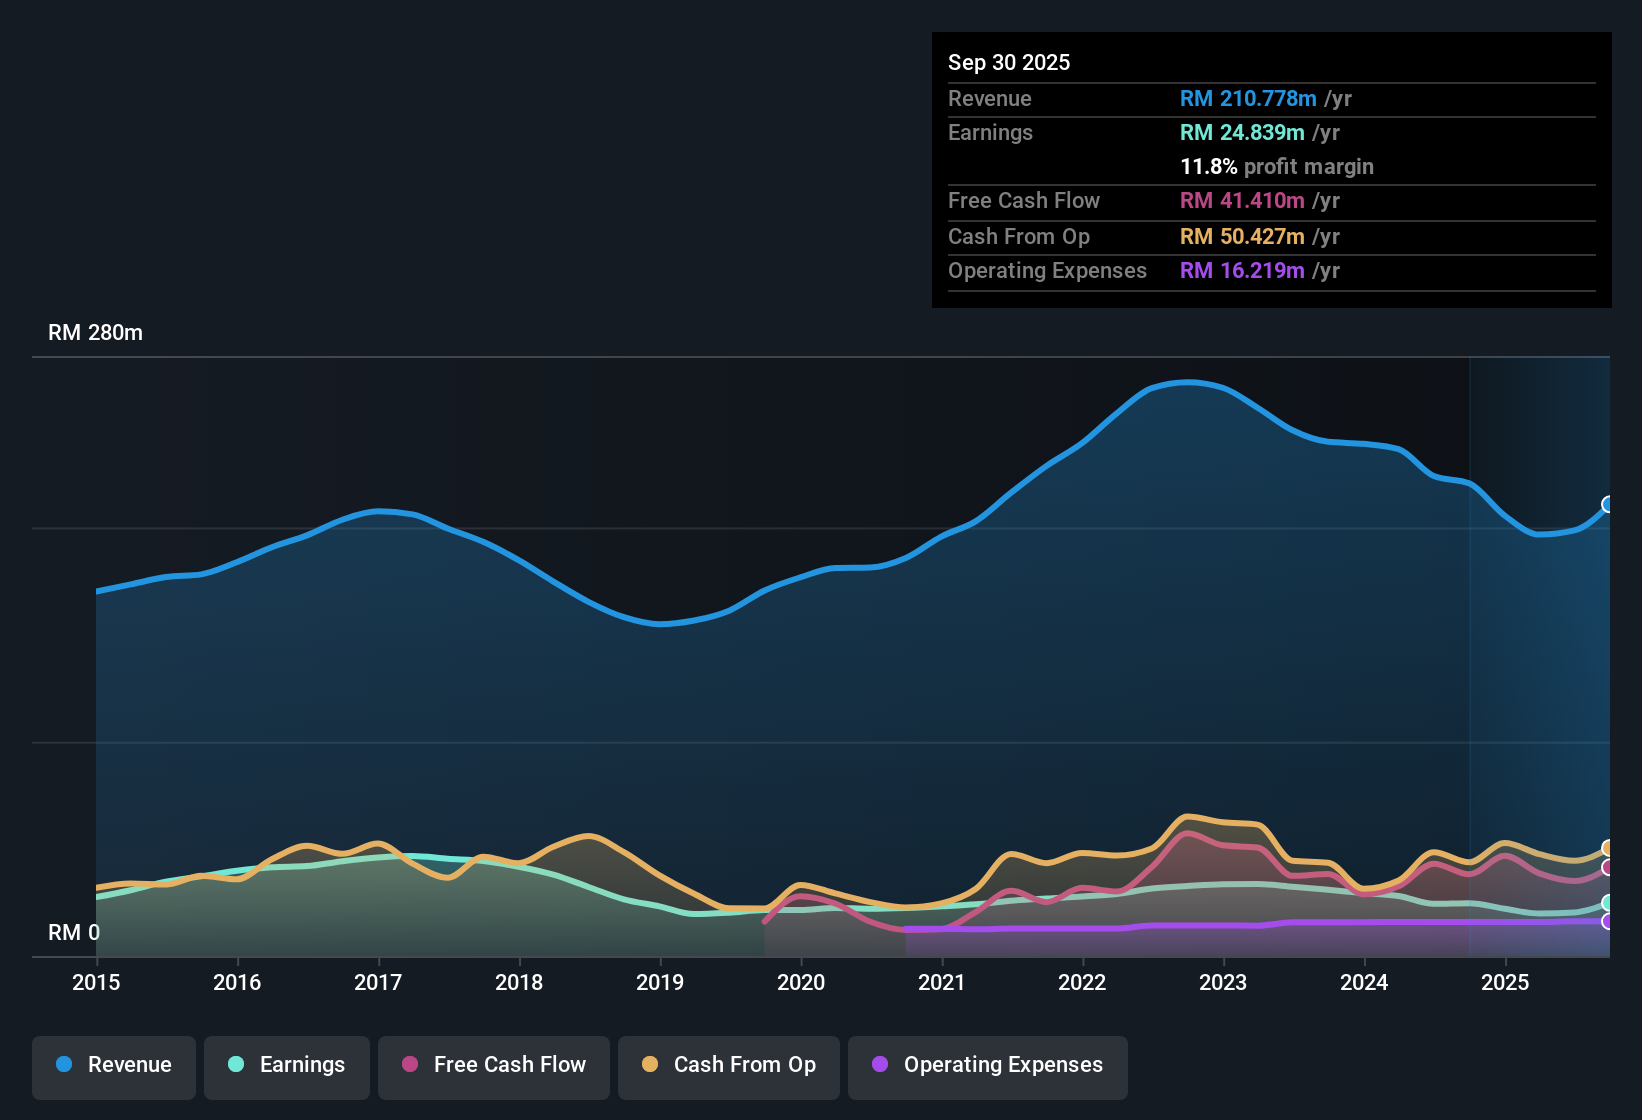Select the Revenue endpoint marker on the chart
1642x1120 pixels.
pos(1606,506)
